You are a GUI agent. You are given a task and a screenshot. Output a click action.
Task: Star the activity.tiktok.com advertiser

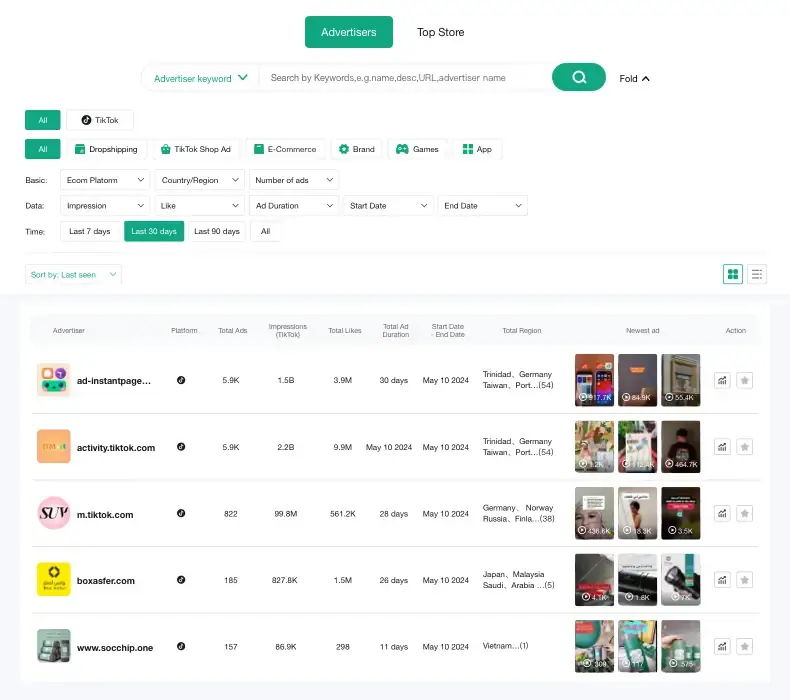tap(744, 447)
